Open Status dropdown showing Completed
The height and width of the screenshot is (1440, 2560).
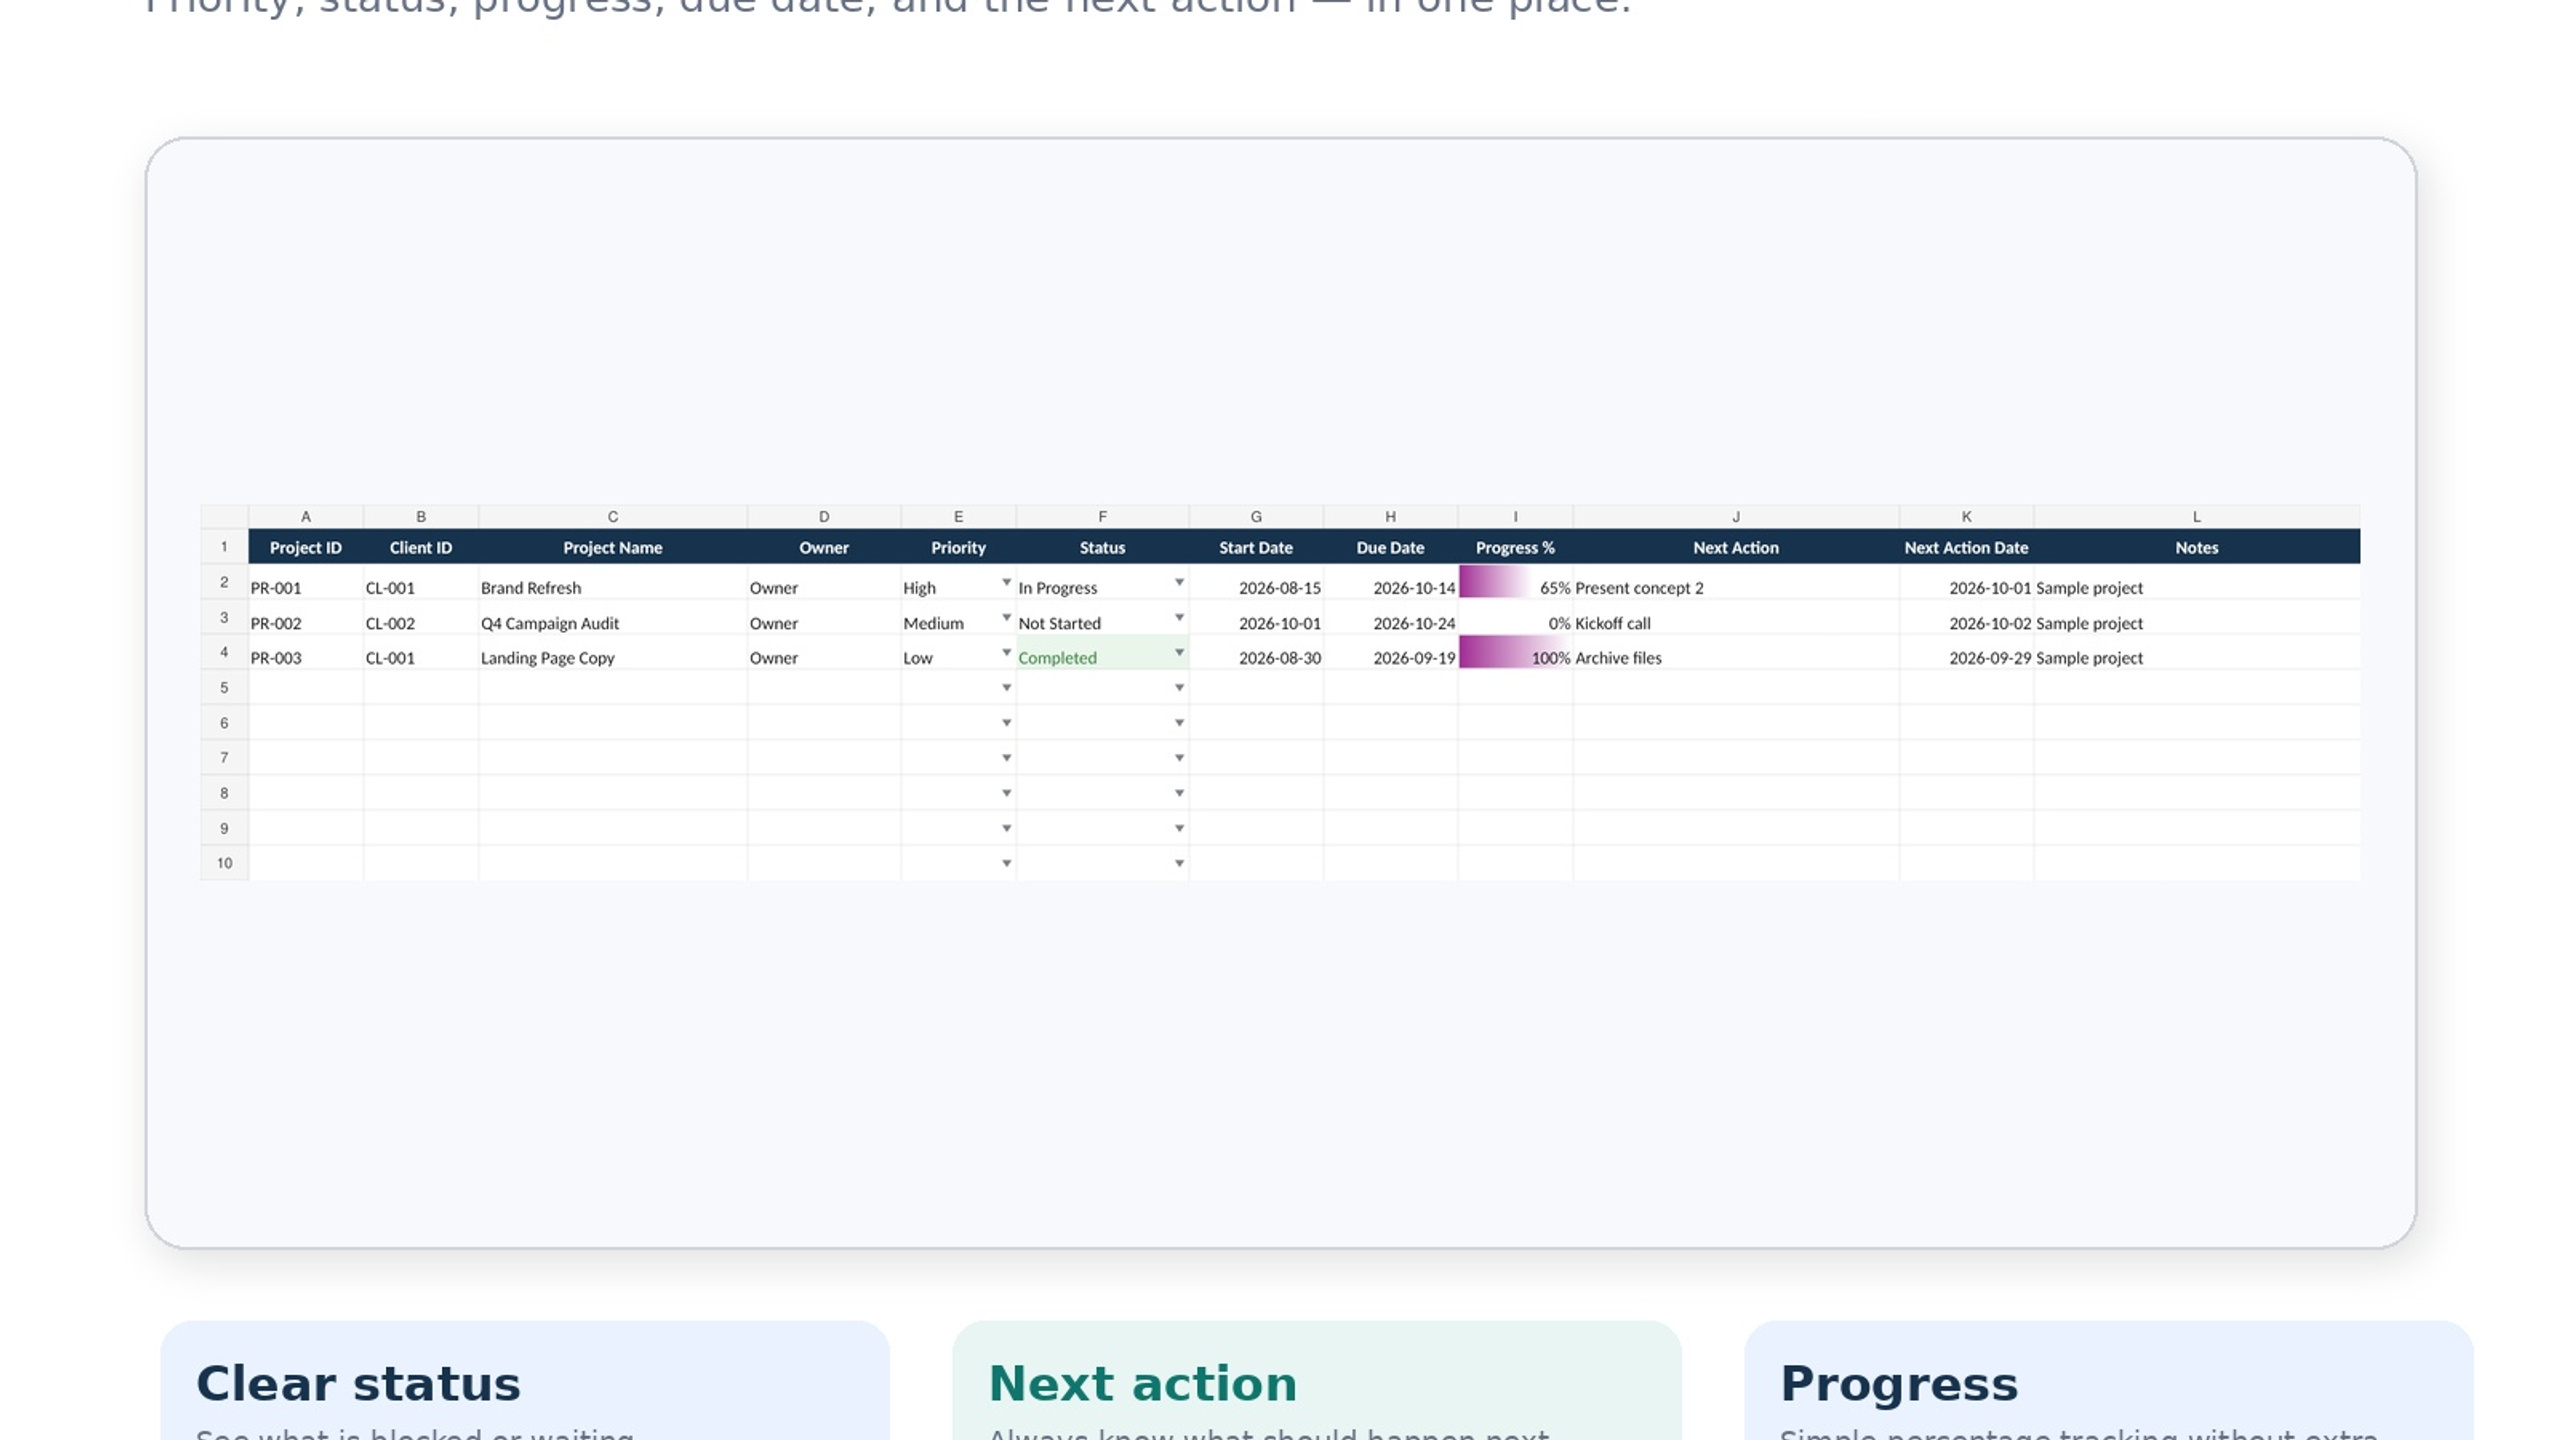tap(1179, 652)
